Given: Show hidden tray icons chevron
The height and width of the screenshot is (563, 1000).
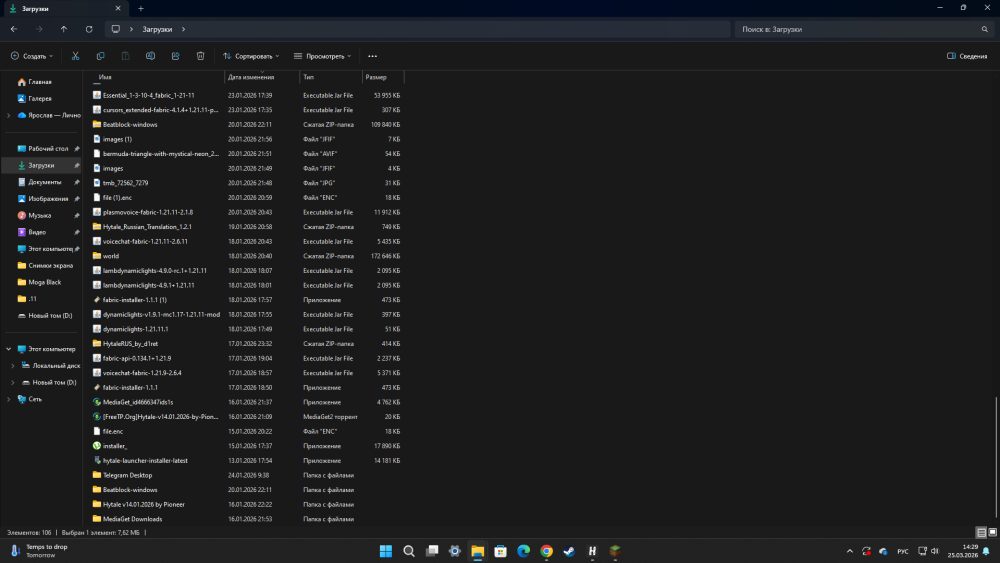Looking at the screenshot, I should pyautogui.click(x=849, y=551).
